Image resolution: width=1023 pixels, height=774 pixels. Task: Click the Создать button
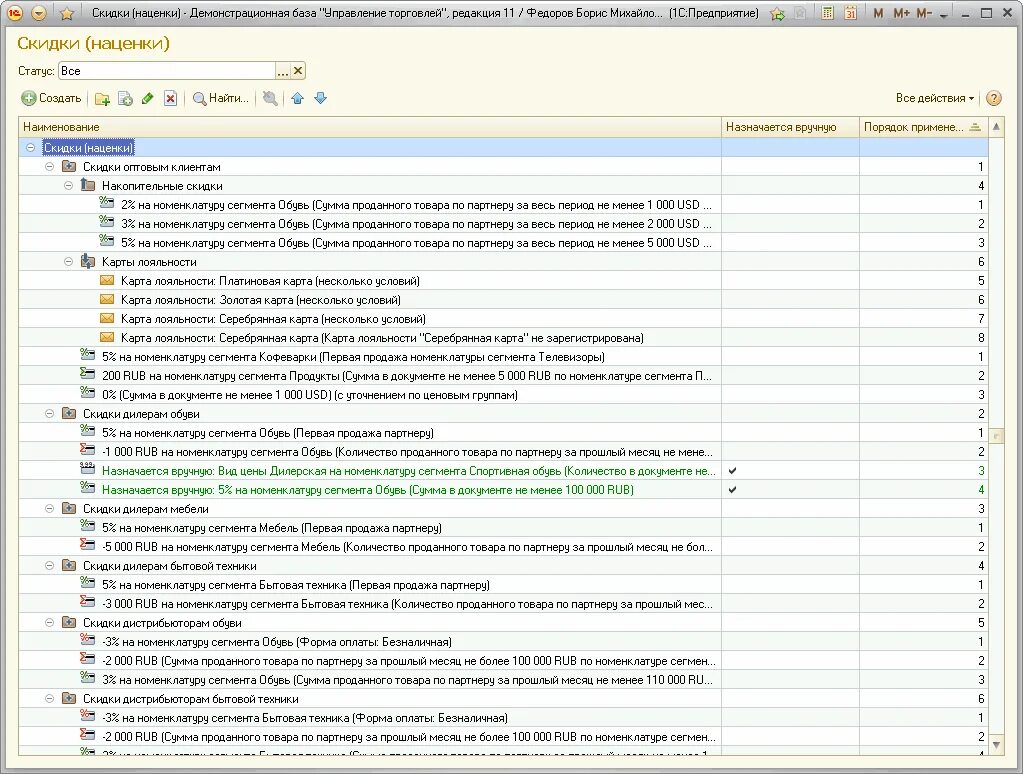(52, 98)
